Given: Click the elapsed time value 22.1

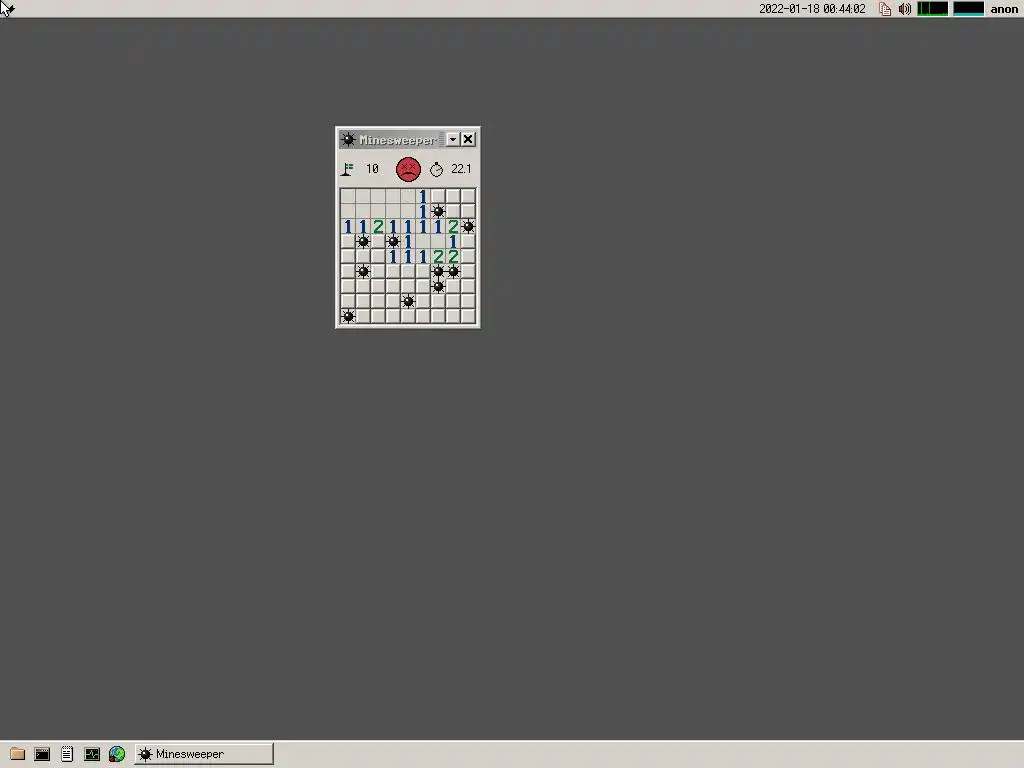Looking at the screenshot, I should pos(461,169).
